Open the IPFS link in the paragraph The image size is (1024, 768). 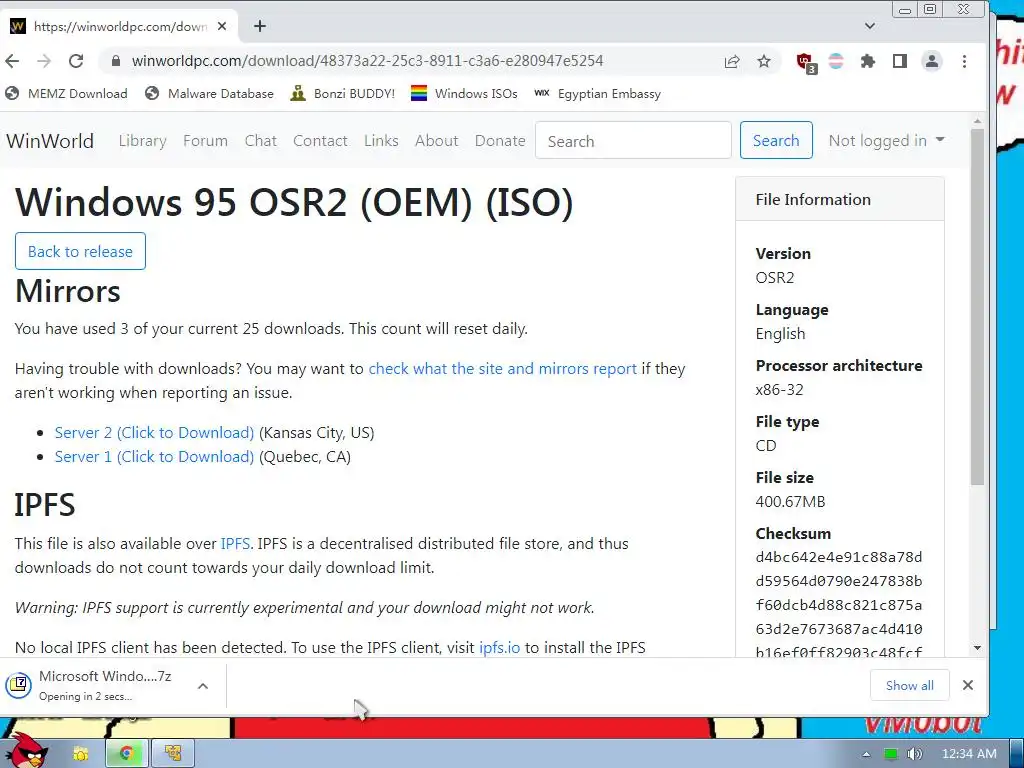coord(235,543)
